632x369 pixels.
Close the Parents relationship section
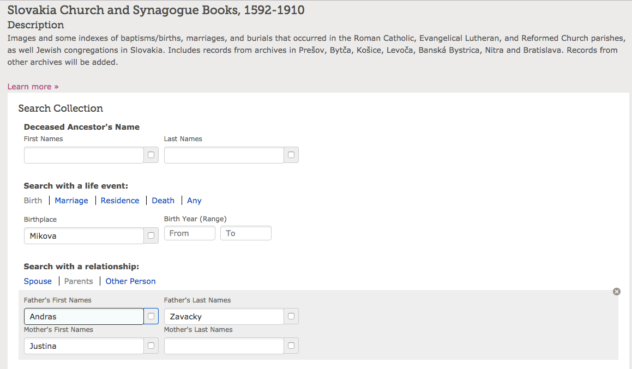(616, 292)
